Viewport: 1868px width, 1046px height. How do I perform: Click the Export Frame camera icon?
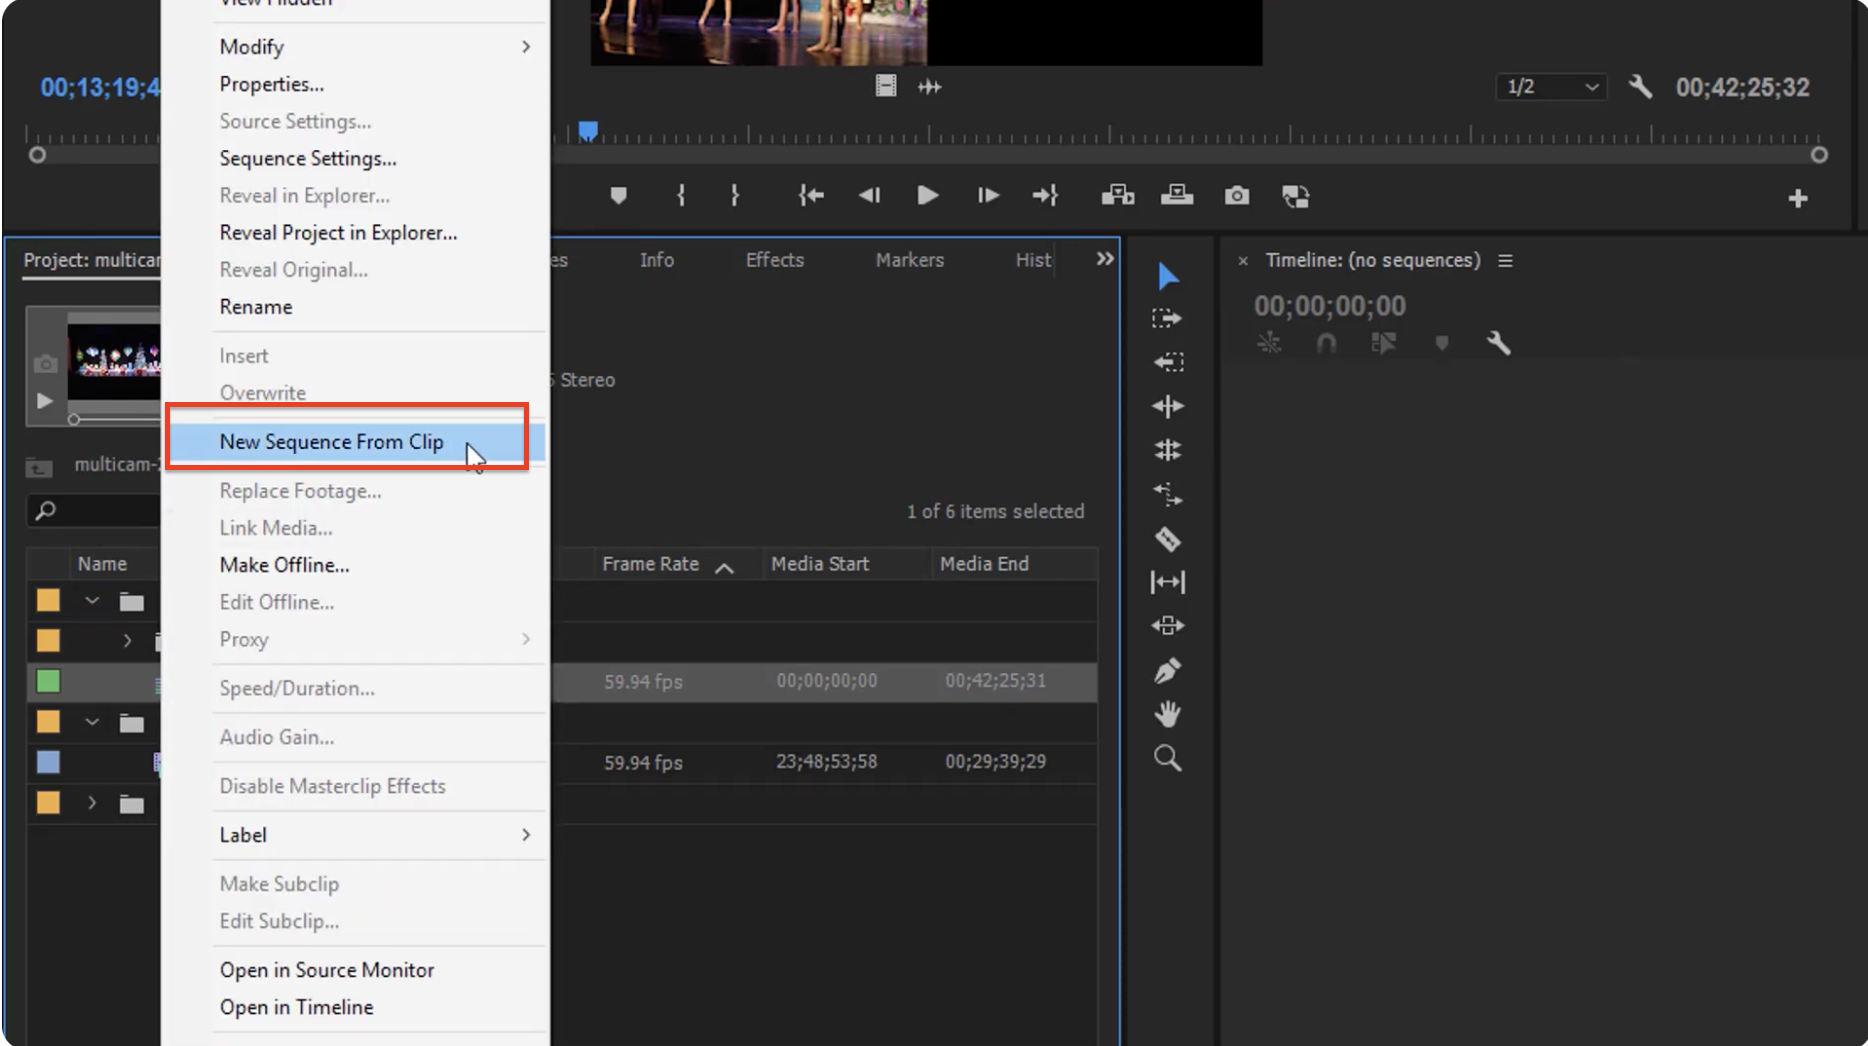(x=1237, y=196)
